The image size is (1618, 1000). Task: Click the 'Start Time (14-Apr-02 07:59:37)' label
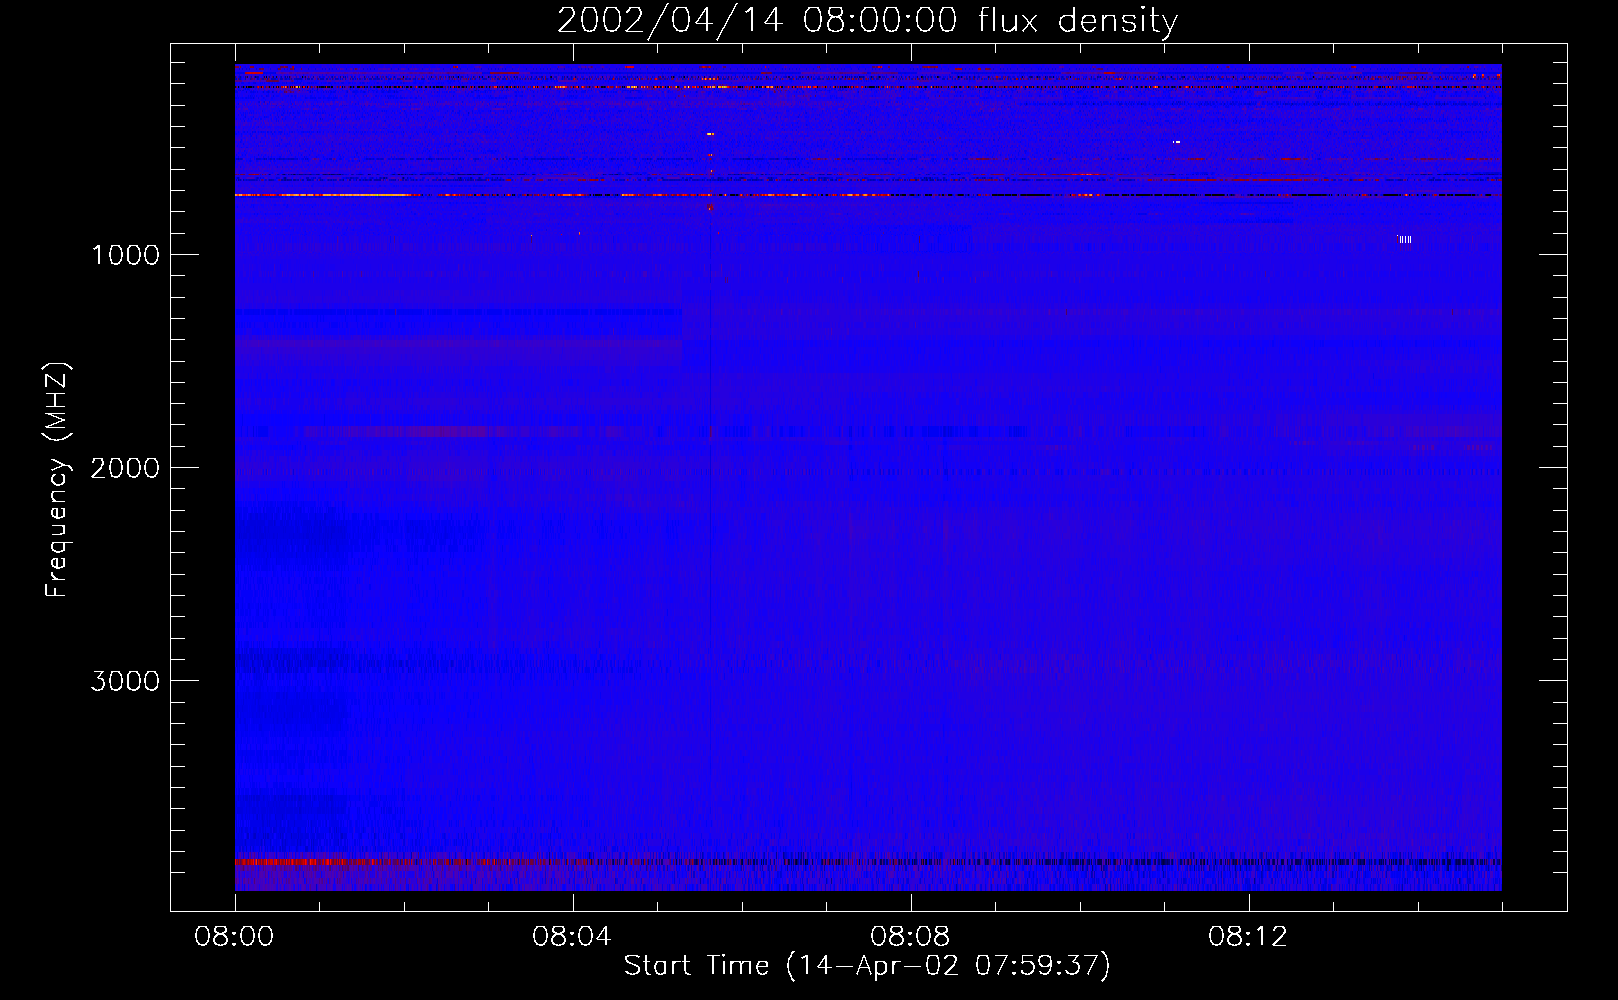(x=867, y=966)
